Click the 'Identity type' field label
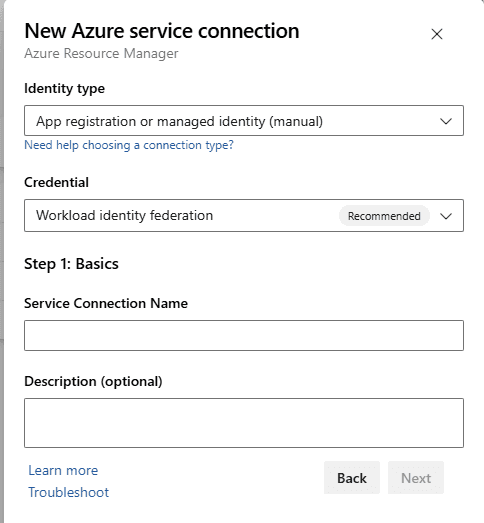The height and width of the screenshot is (523, 484). 64,89
